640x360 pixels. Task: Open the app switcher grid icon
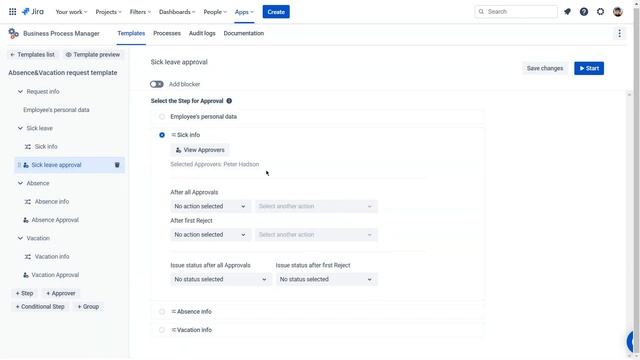pos(13,12)
